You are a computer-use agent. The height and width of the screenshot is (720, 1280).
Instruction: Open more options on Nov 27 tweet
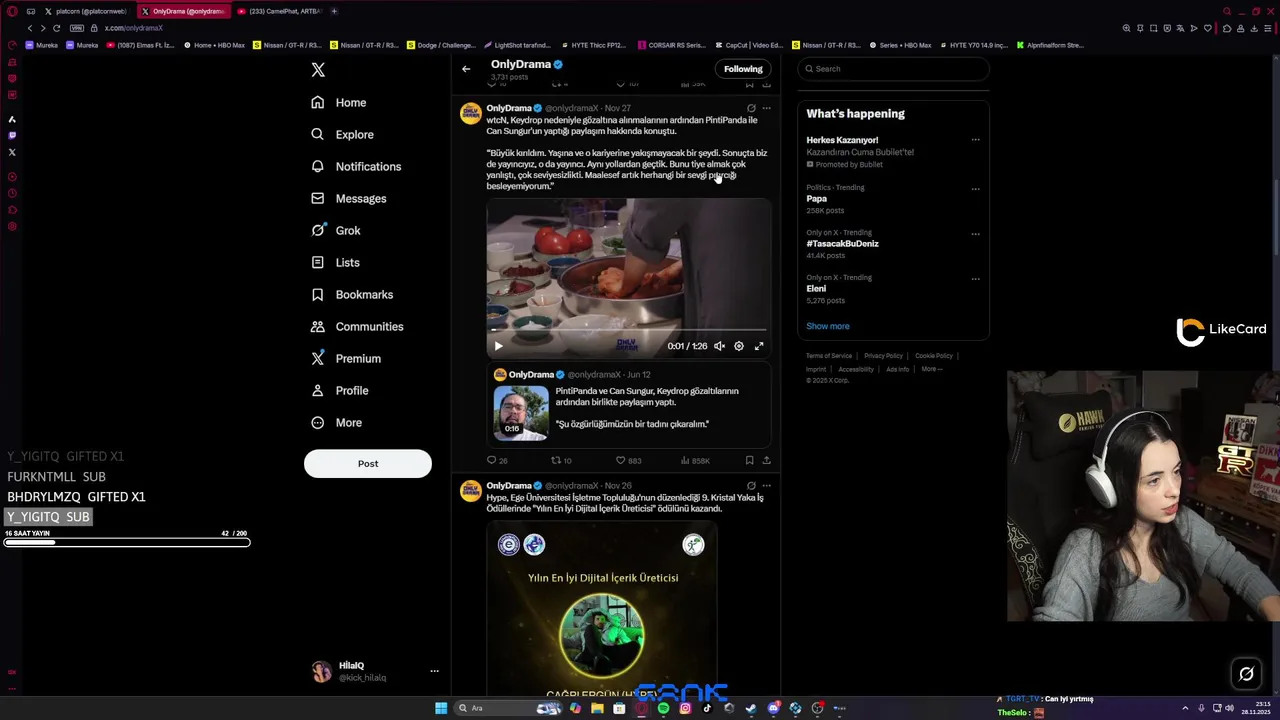click(x=767, y=108)
